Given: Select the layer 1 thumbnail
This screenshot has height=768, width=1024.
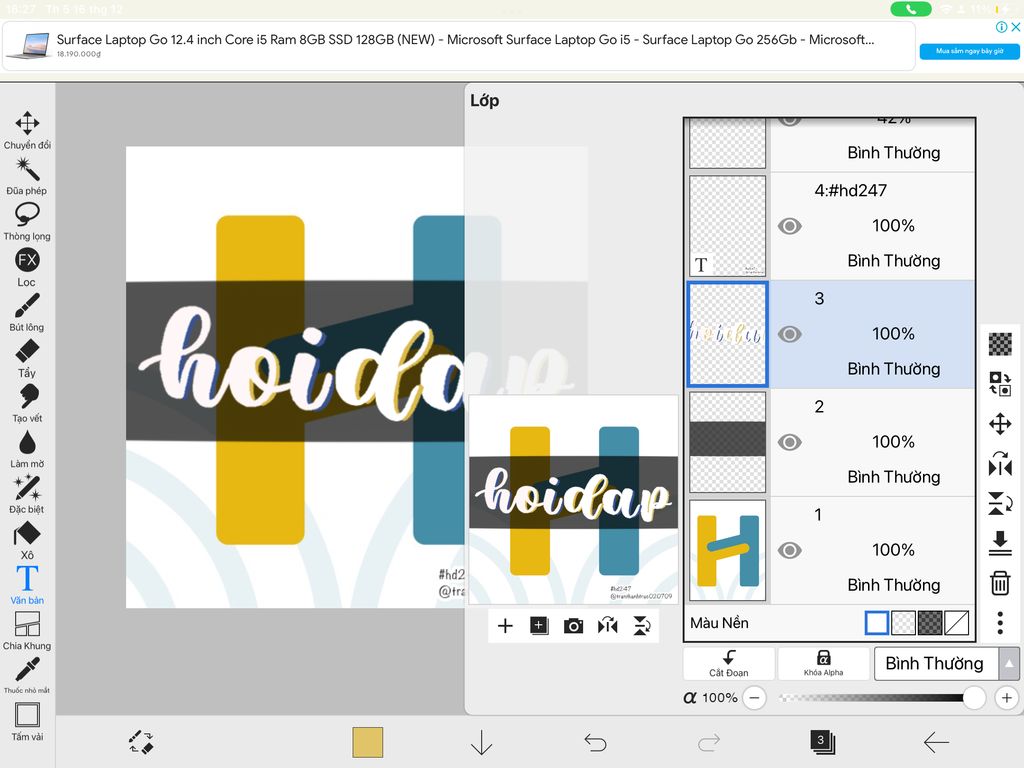Looking at the screenshot, I should [728, 551].
